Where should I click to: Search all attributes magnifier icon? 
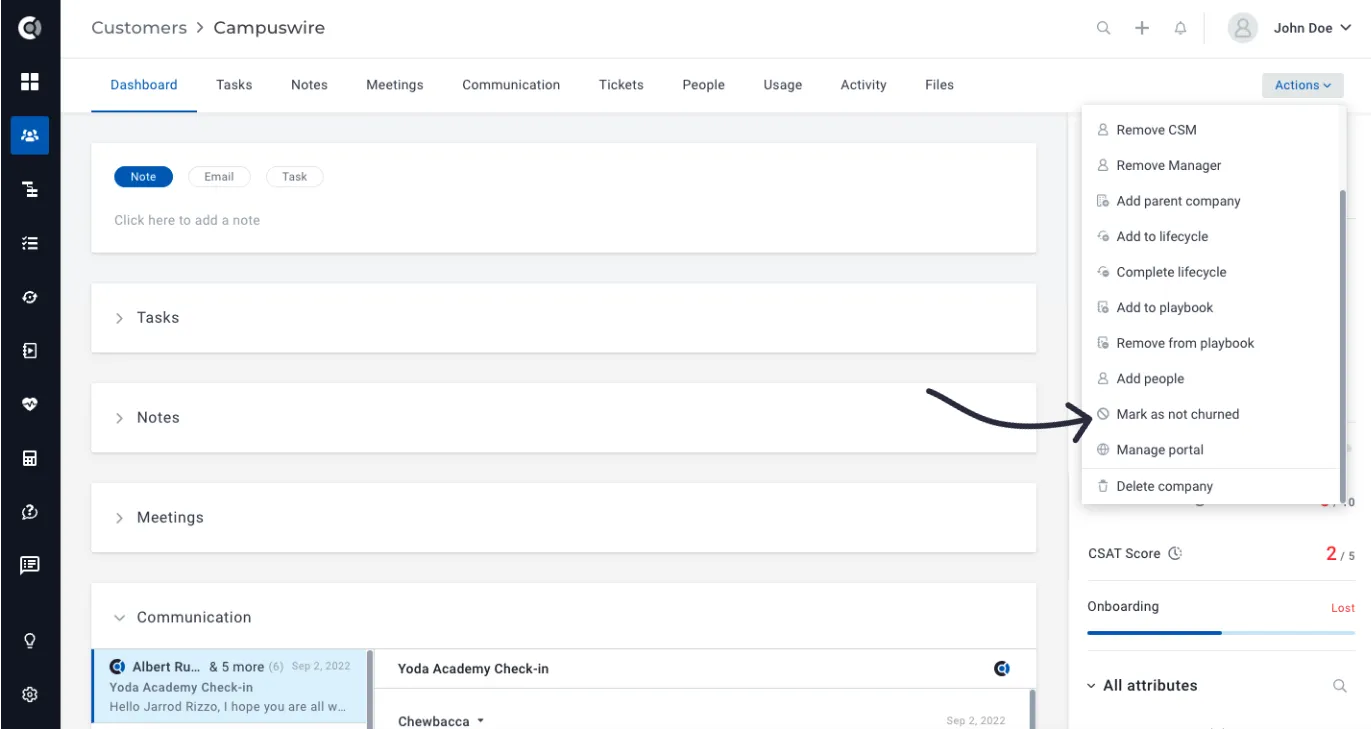click(1340, 686)
